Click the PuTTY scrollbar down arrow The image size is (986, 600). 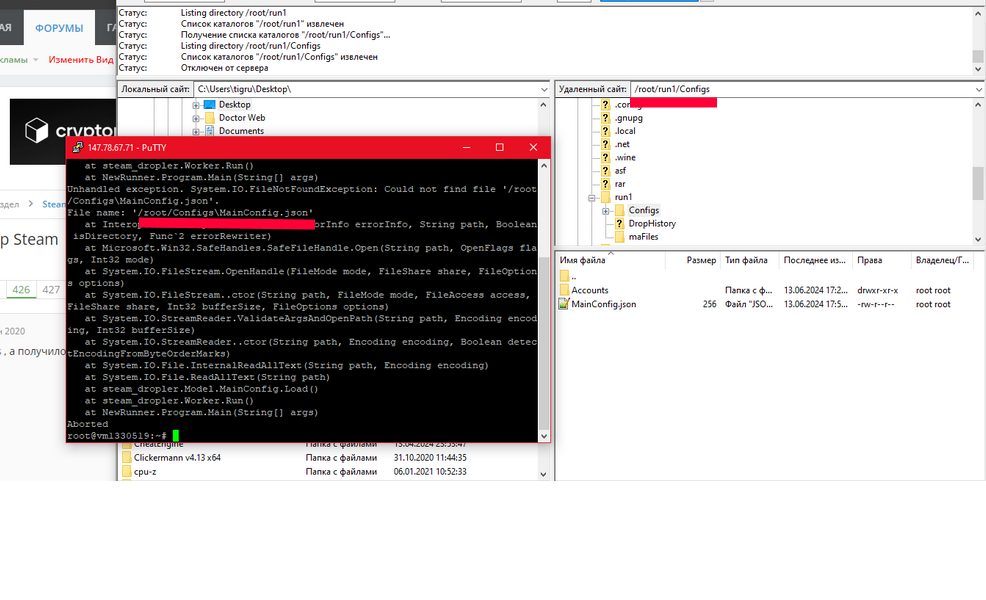pos(544,436)
